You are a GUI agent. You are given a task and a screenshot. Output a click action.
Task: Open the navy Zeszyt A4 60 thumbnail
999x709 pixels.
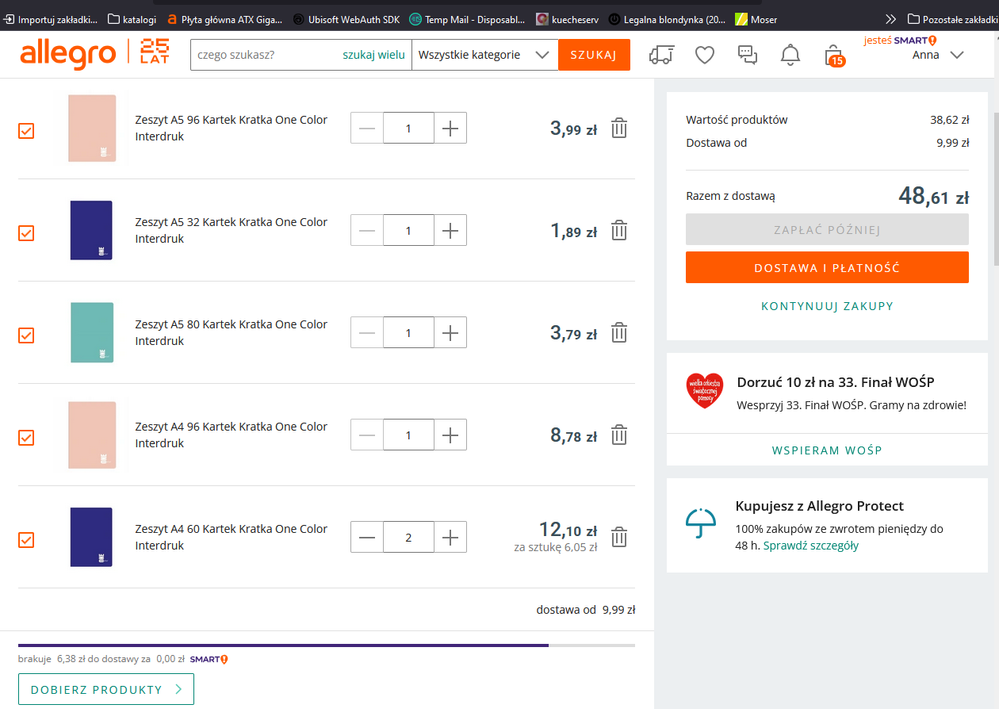pyautogui.click(x=91, y=537)
